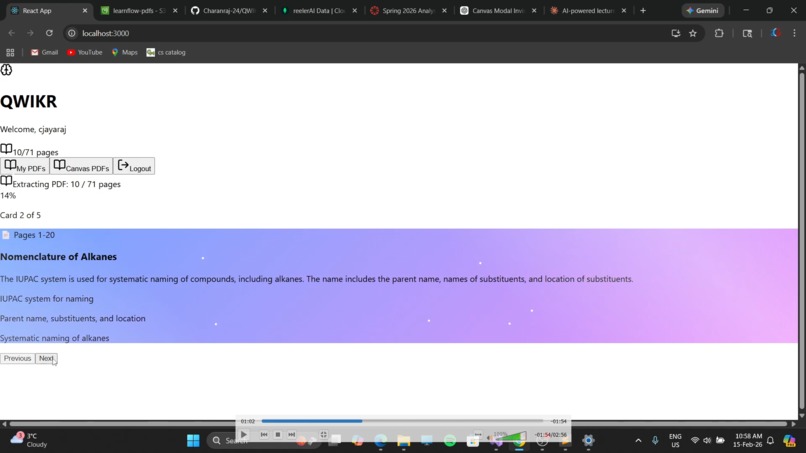Close the learnflow-pdfs tab
Viewport: 806px width, 453px height.
coord(175,10)
